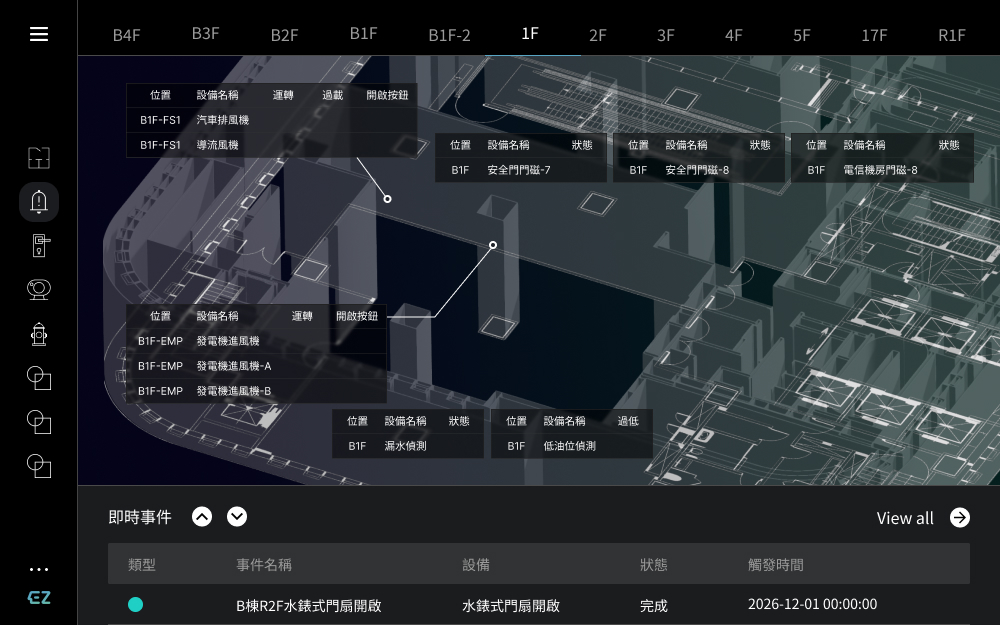The image size is (1000, 625).
Task: Expand events with the down chevron
Action: coord(237,517)
